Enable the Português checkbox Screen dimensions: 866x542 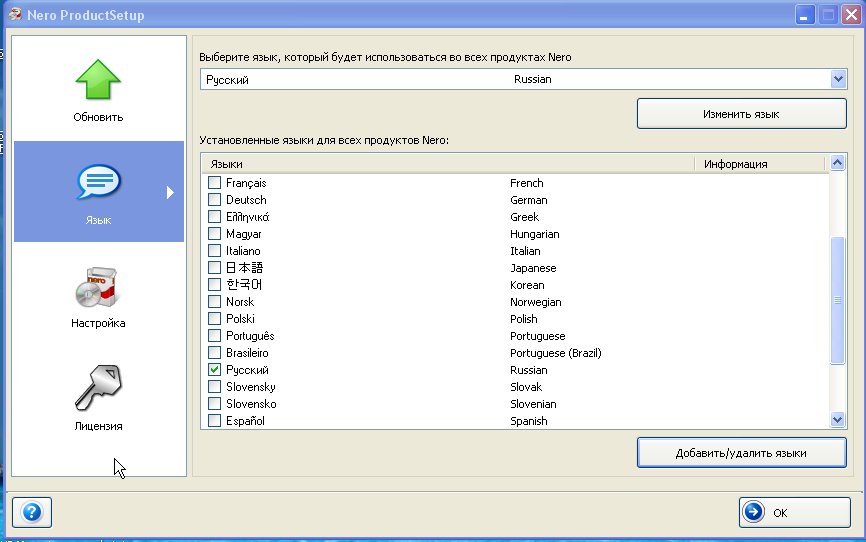[214, 335]
